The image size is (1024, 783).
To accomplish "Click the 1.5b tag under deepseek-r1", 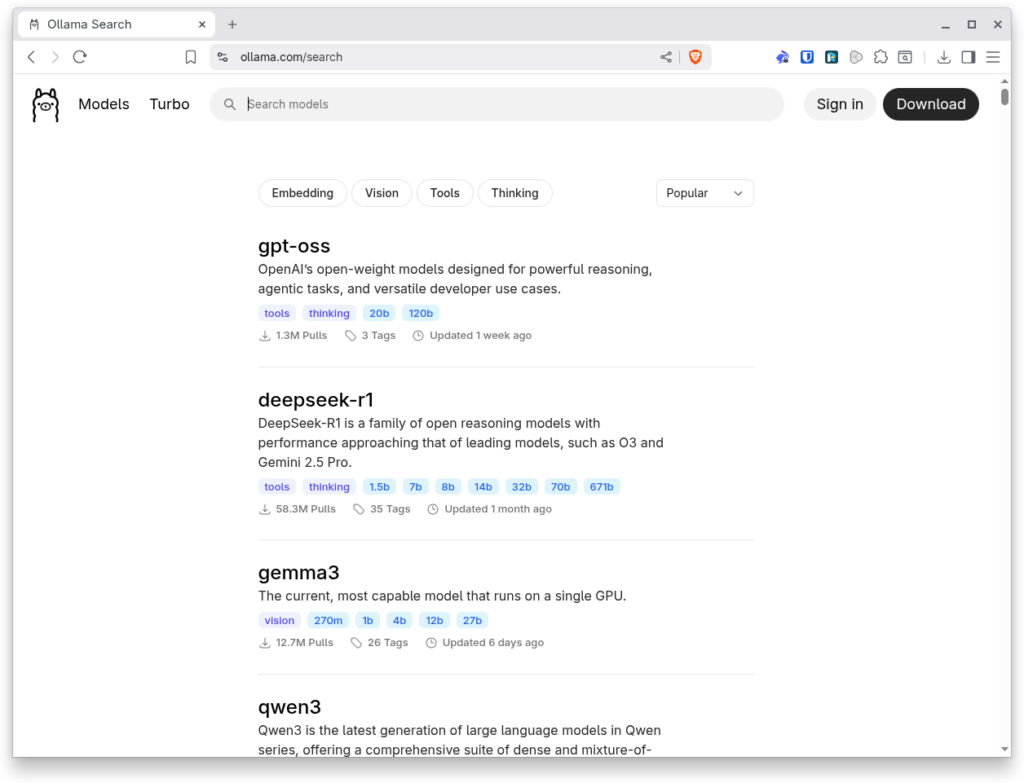I will [379, 487].
